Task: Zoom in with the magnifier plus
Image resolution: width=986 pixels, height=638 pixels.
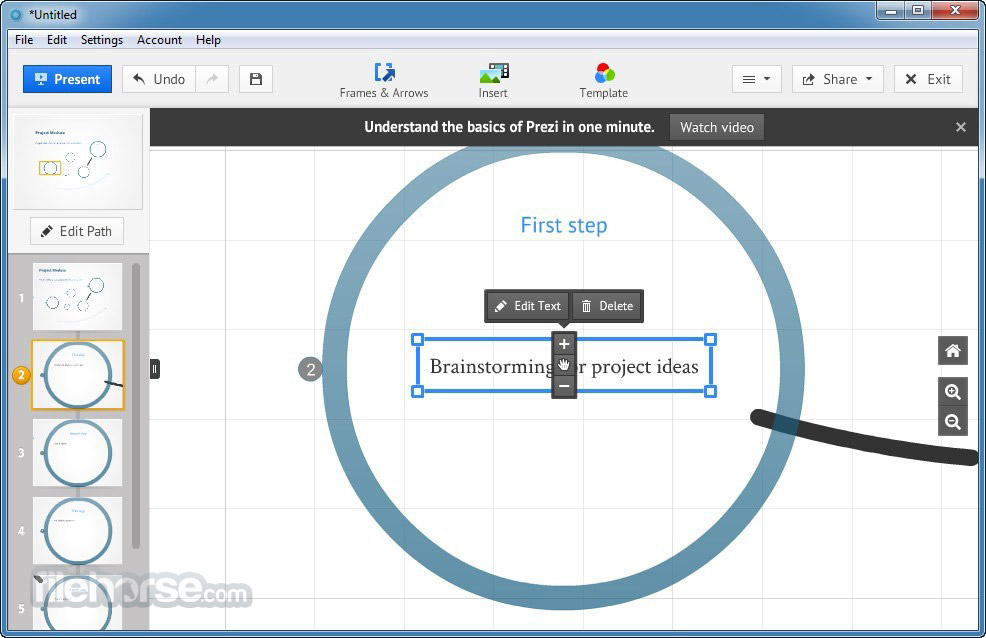Action: coord(953,392)
